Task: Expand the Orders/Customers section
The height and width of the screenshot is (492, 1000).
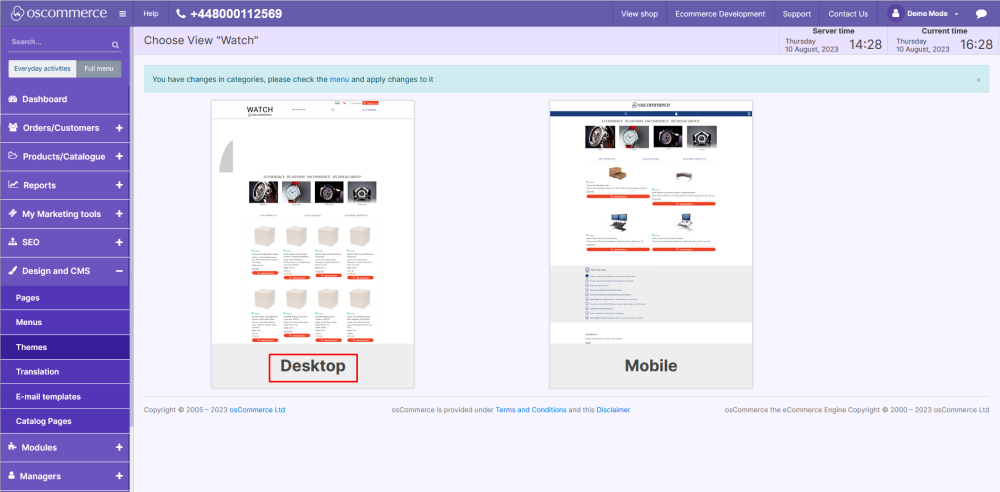Action: 119,128
